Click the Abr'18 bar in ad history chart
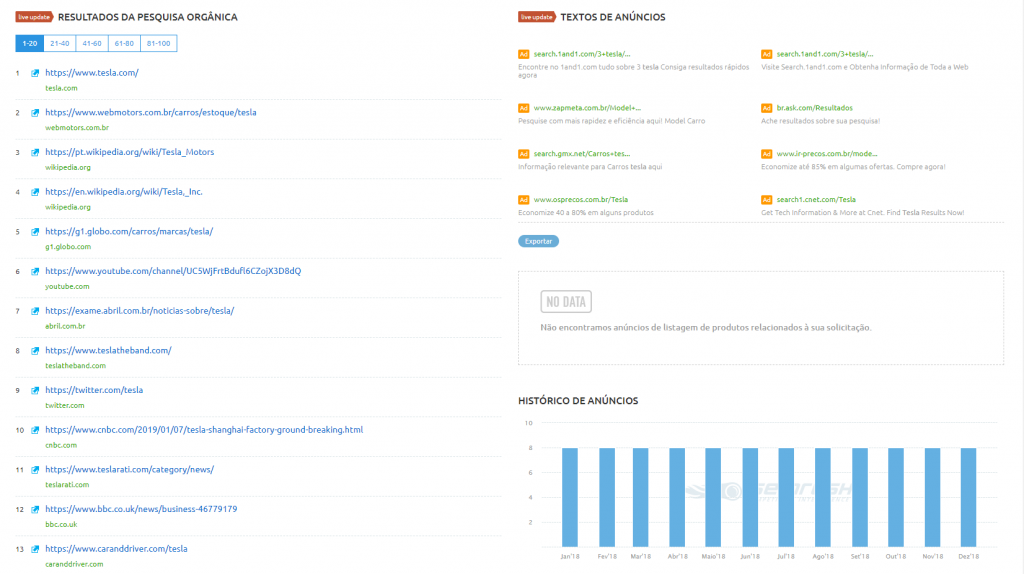 [x=677, y=498]
